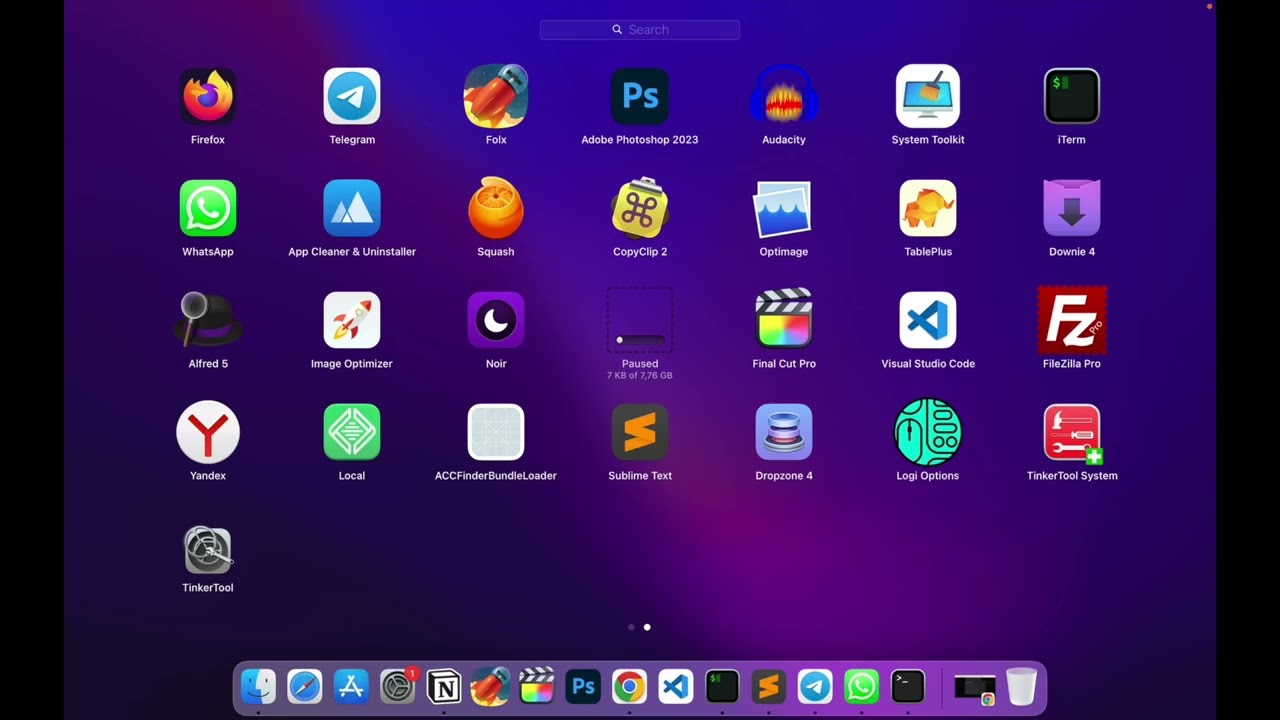Click WhatsApp icon in the Dock
This screenshot has width=1280, height=720.
pos(861,687)
